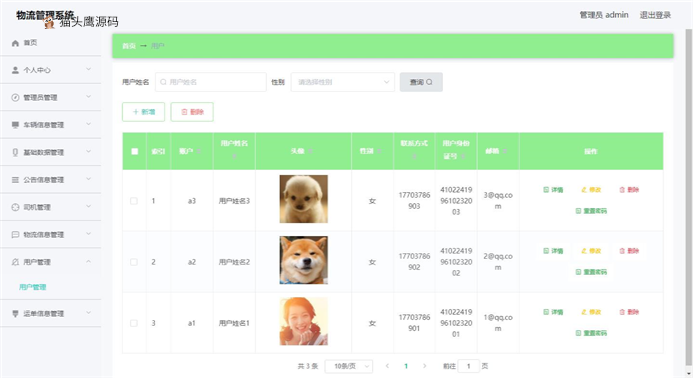Image resolution: width=693 pixels, height=378 pixels.
Task: Open the 10条/页 page size dropdown
Action: (x=349, y=366)
